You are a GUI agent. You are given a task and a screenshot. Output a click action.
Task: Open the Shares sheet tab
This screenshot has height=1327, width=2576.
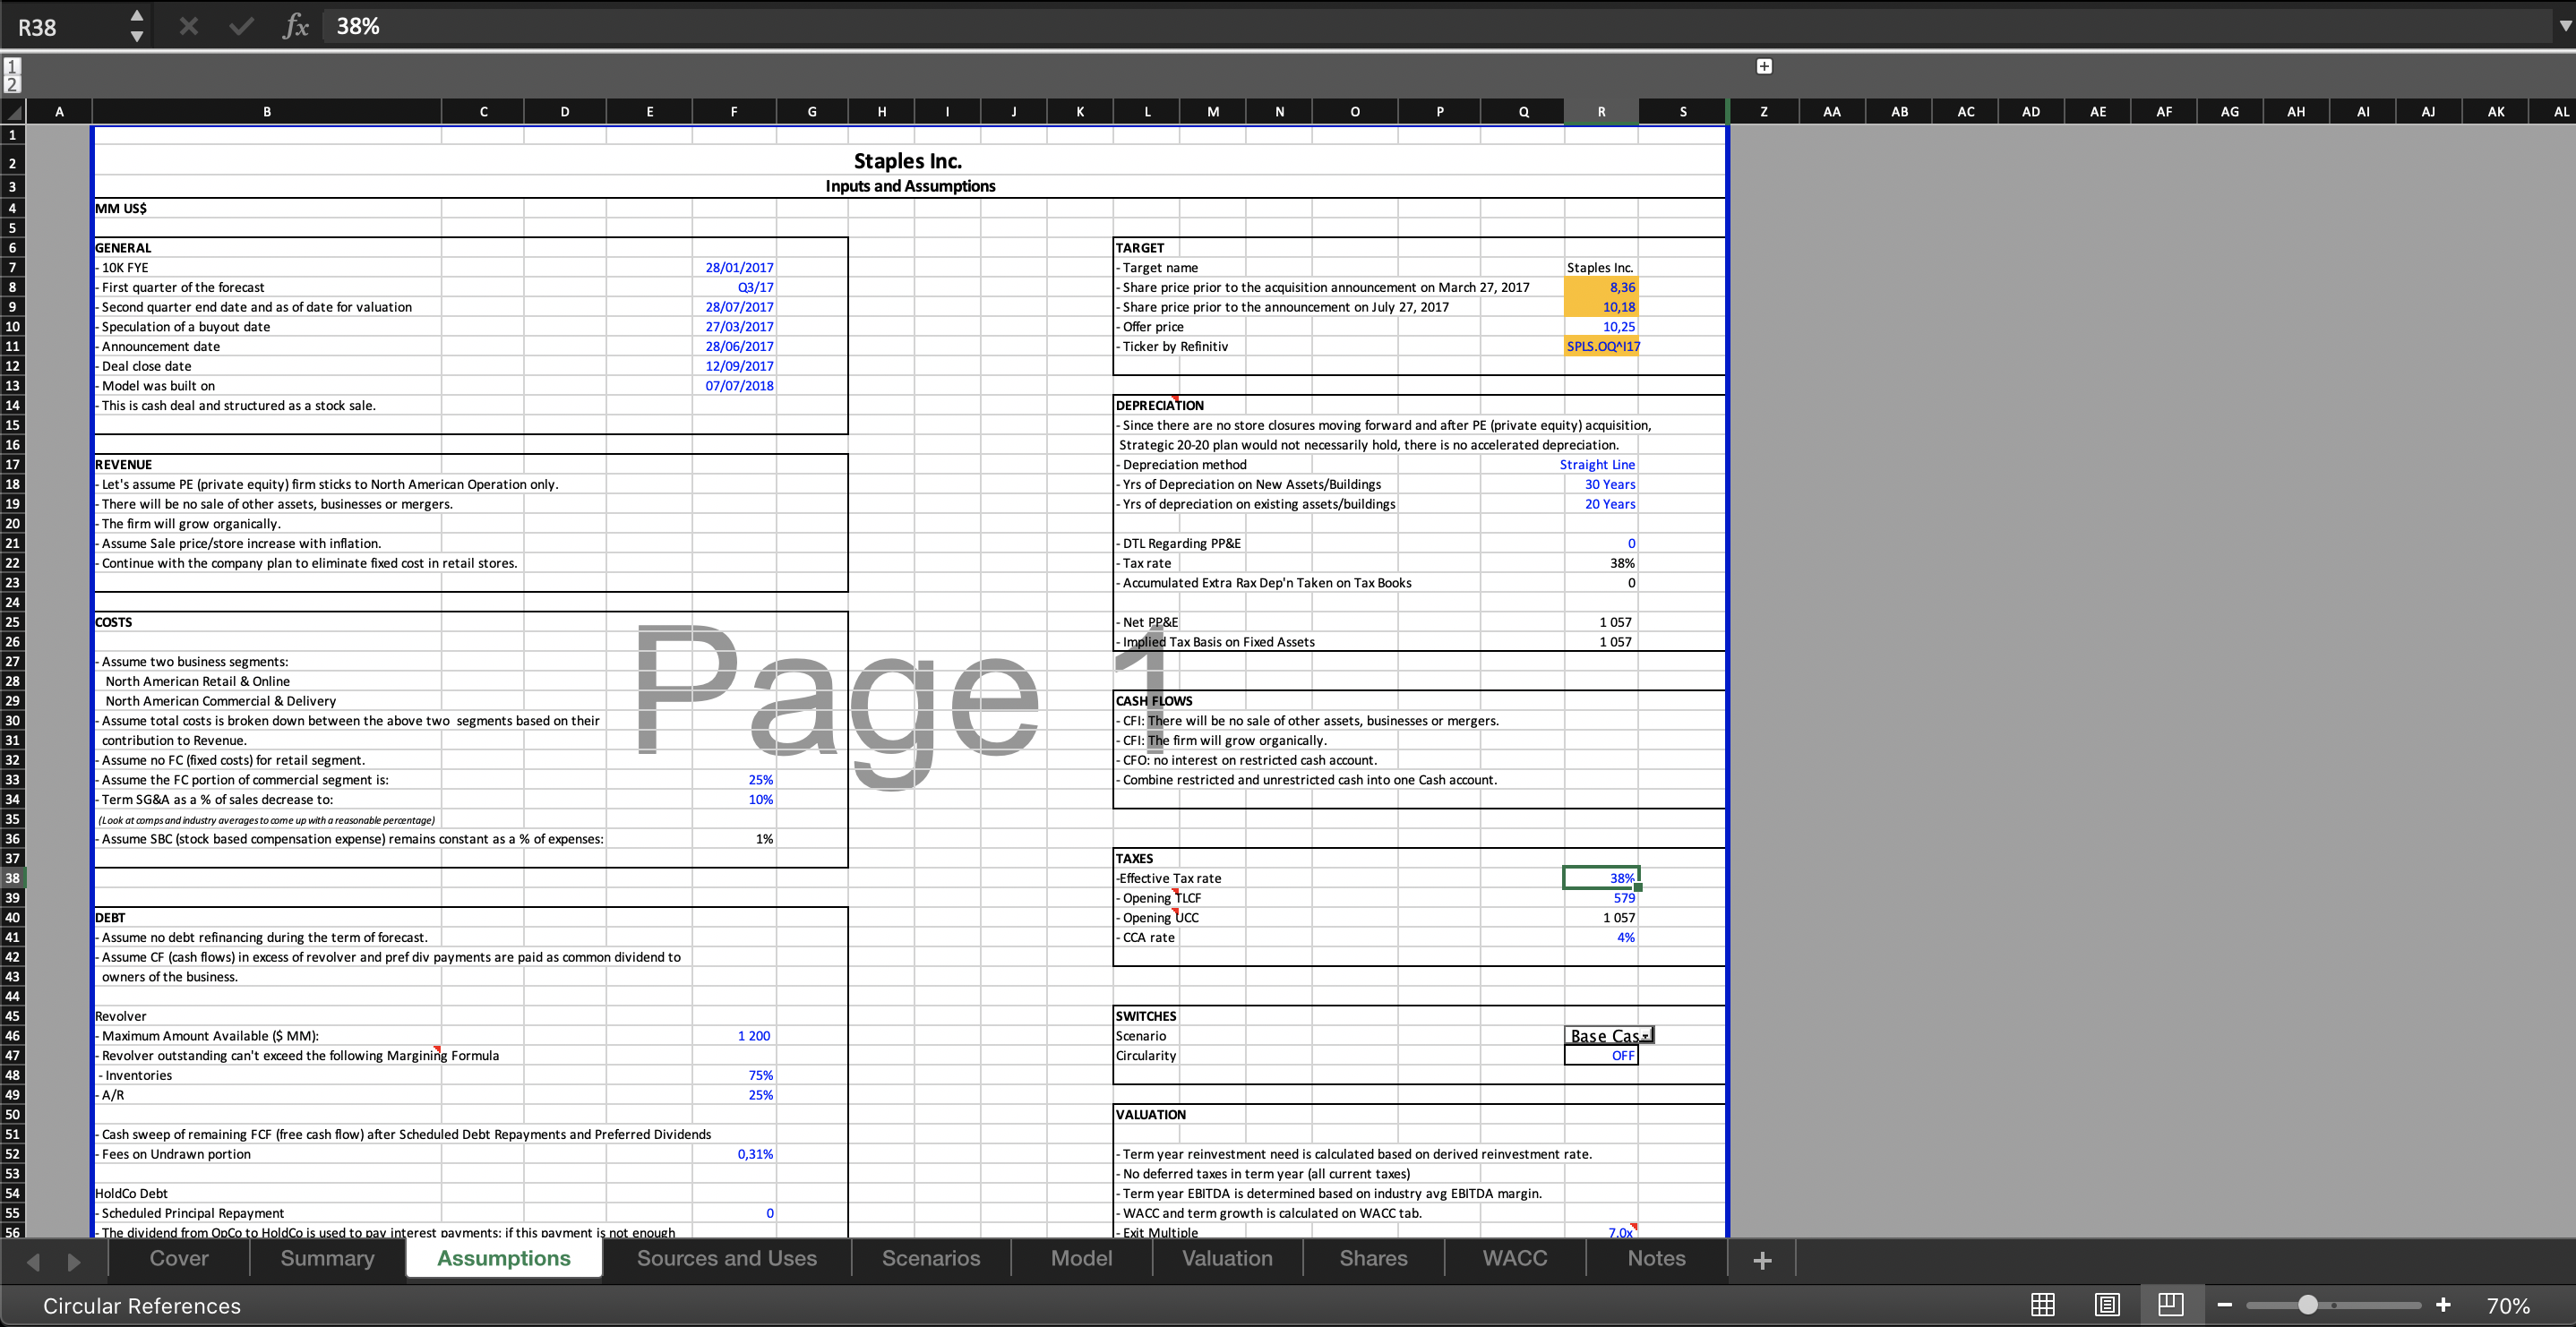pyautogui.click(x=1373, y=1258)
